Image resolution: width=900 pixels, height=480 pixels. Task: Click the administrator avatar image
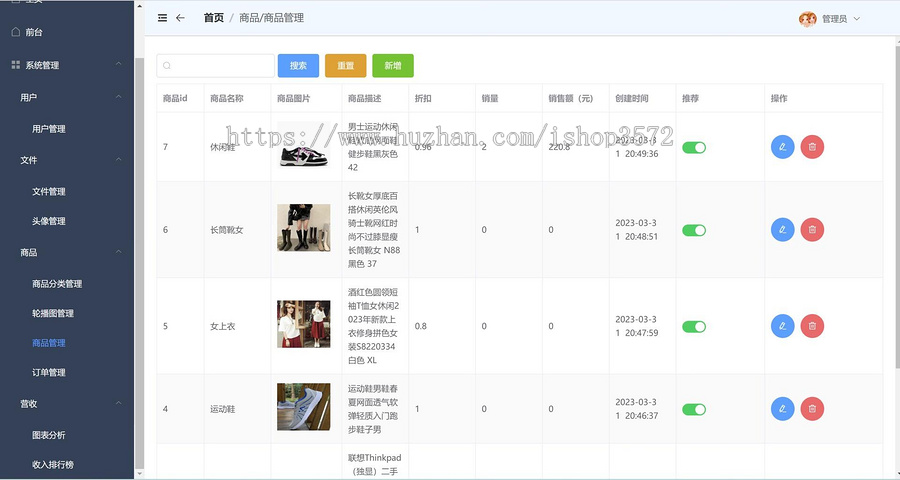(x=808, y=19)
